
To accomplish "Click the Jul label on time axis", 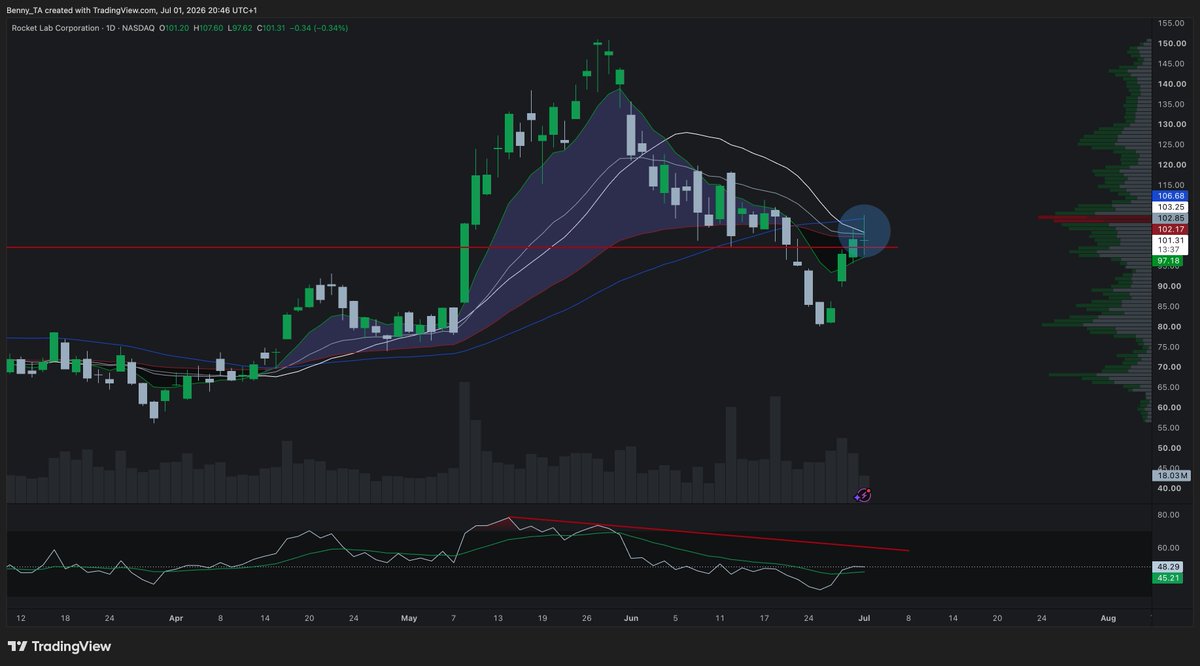I will [863, 619].
